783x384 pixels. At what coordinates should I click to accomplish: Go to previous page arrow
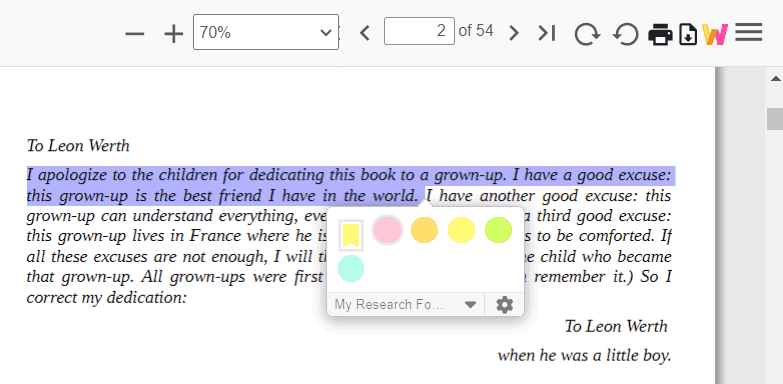pos(366,33)
